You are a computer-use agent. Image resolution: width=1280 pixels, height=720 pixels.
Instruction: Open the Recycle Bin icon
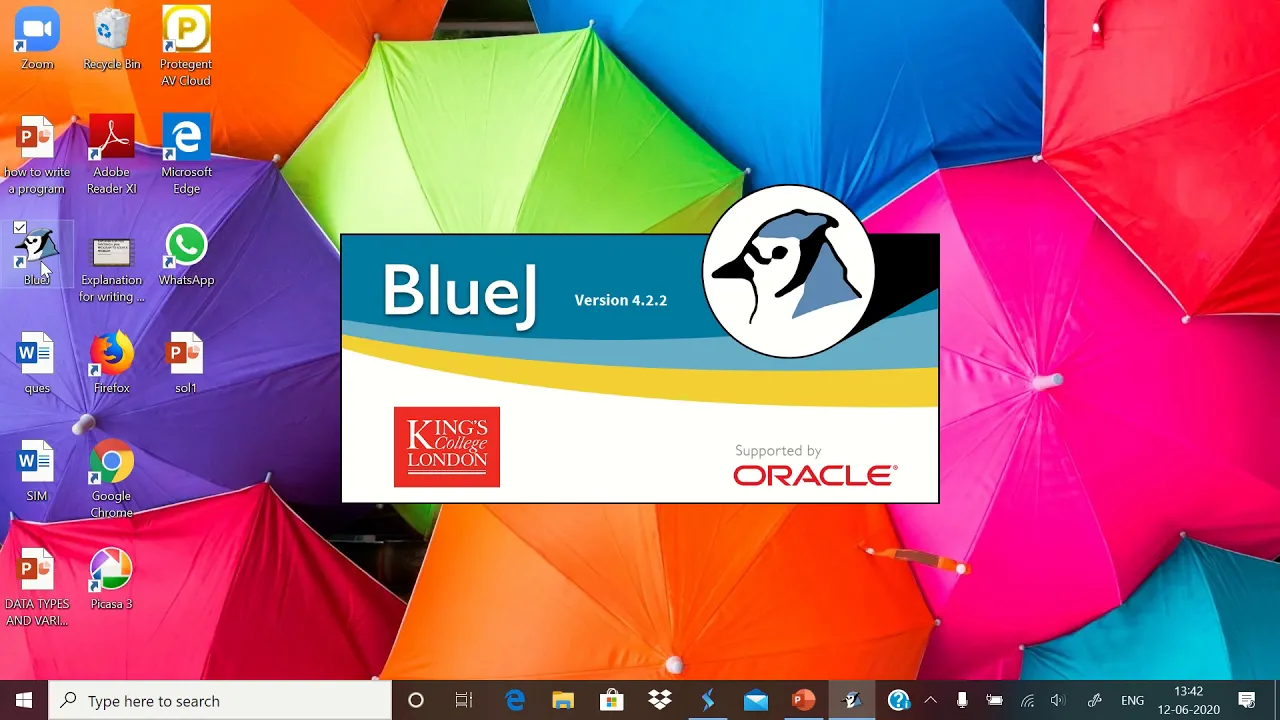pyautogui.click(x=112, y=38)
